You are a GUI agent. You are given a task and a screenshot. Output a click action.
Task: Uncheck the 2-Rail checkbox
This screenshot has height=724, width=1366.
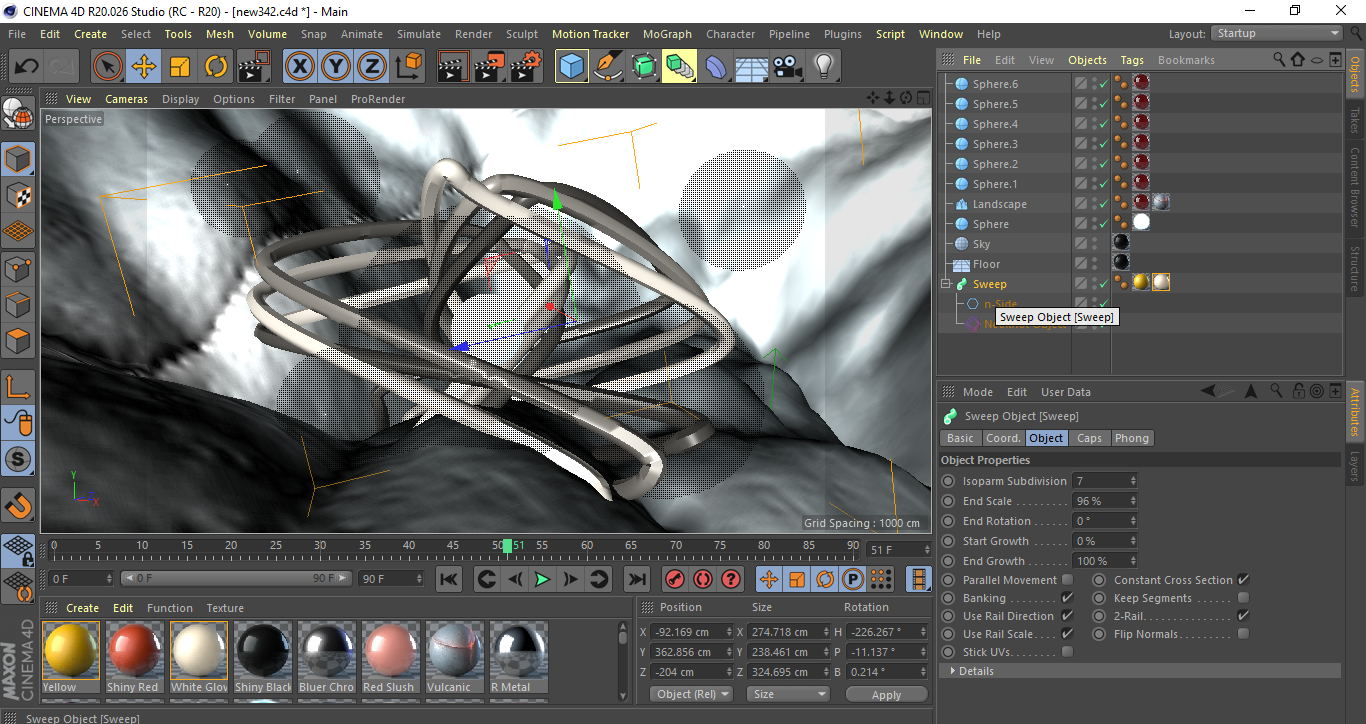point(1243,616)
